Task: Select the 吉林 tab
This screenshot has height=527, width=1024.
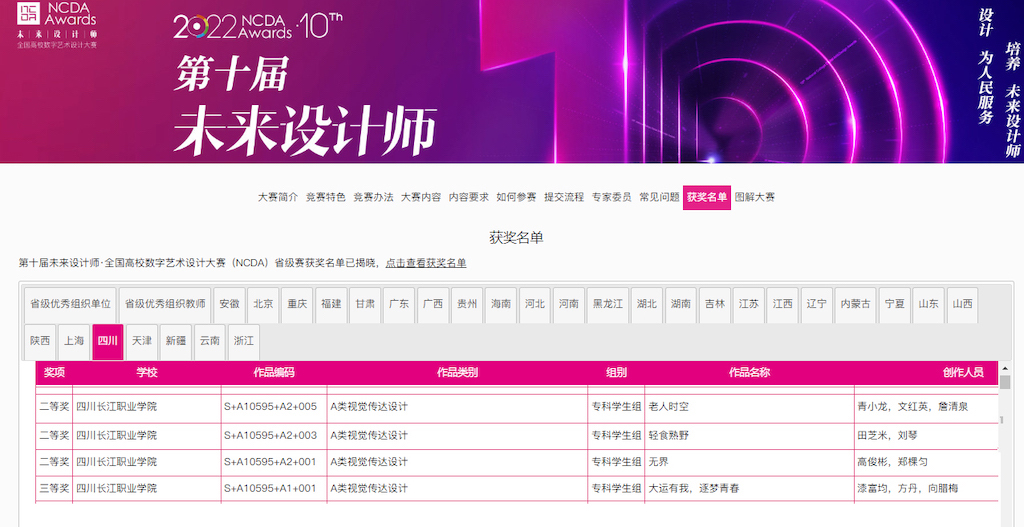Action: (715, 304)
